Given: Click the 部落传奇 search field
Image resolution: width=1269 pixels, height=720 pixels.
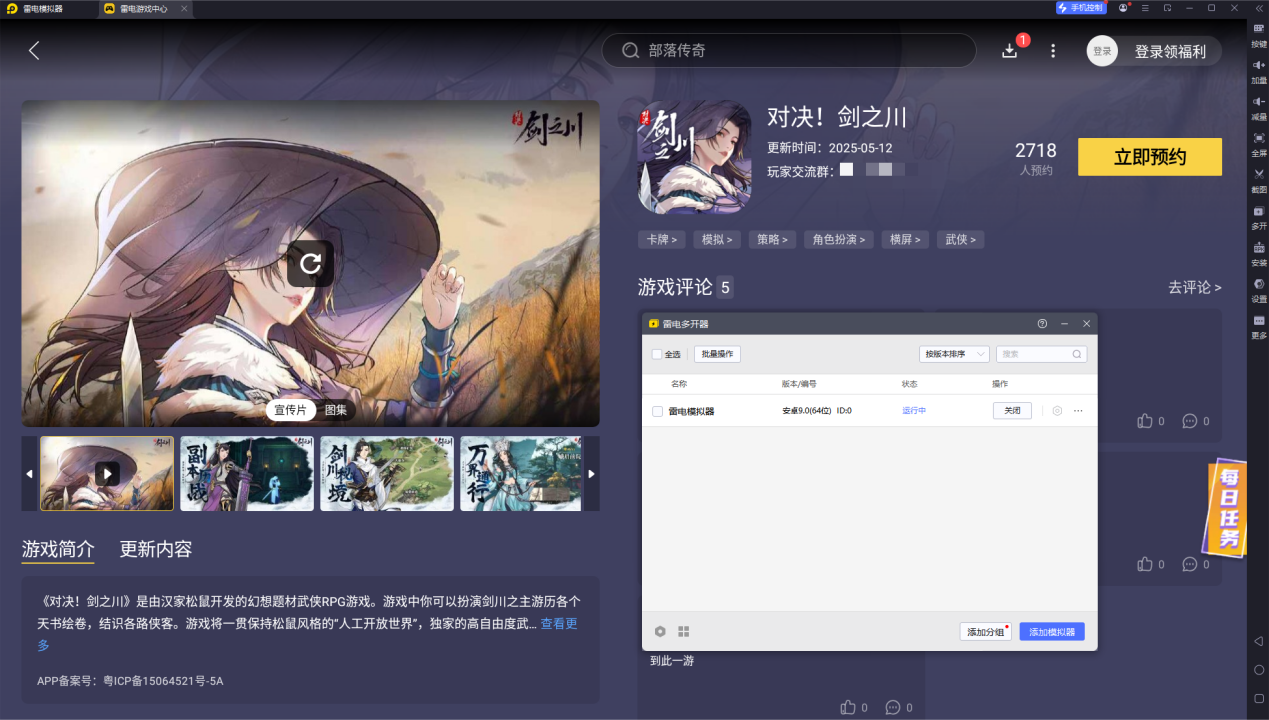Looking at the screenshot, I should [x=789, y=50].
